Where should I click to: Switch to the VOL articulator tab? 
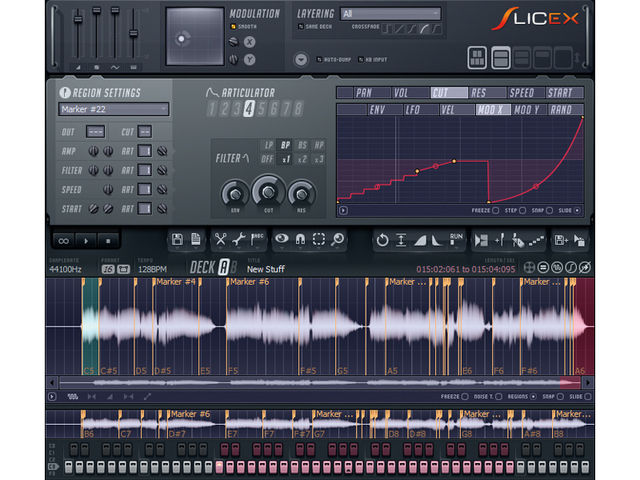click(410, 93)
